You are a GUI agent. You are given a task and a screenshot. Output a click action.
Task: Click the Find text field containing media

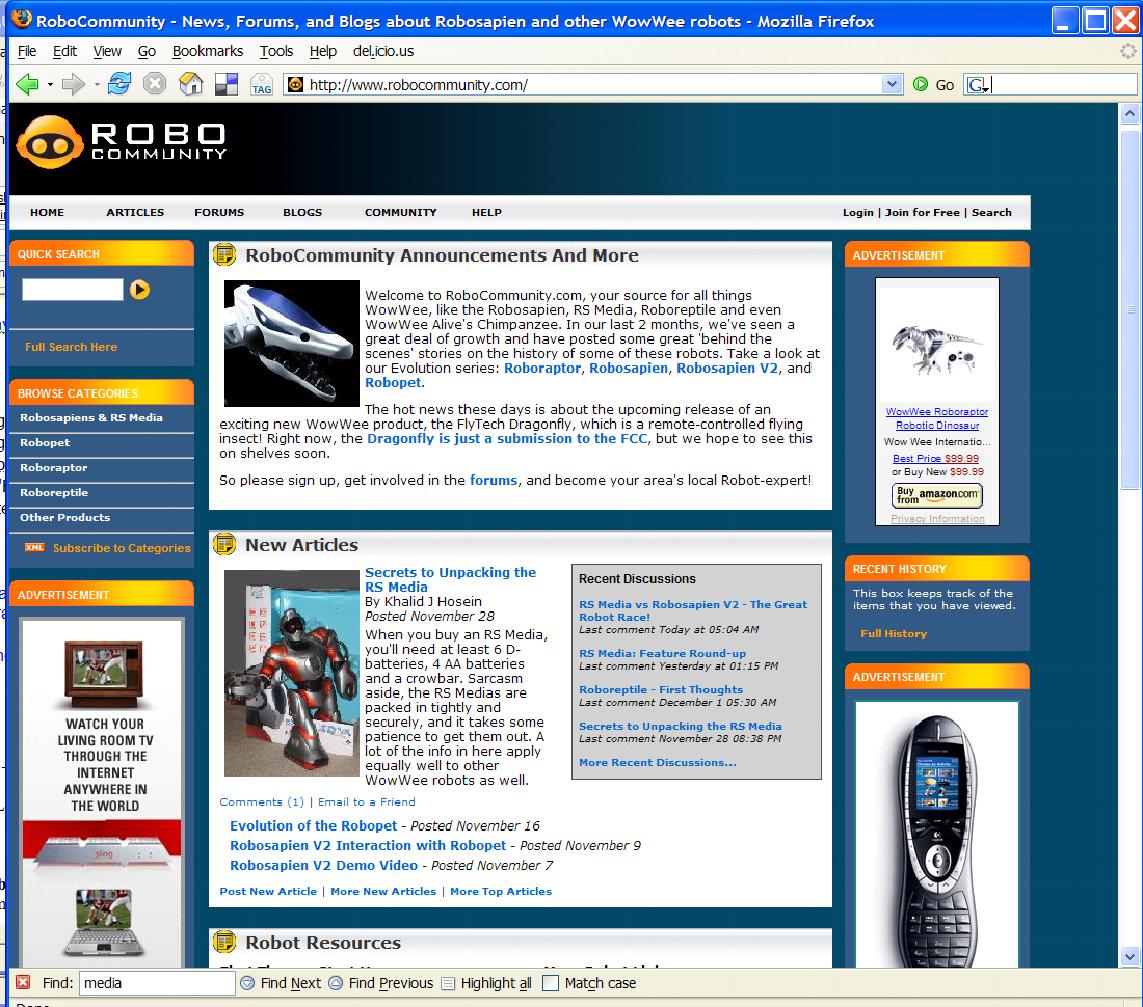(157, 983)
